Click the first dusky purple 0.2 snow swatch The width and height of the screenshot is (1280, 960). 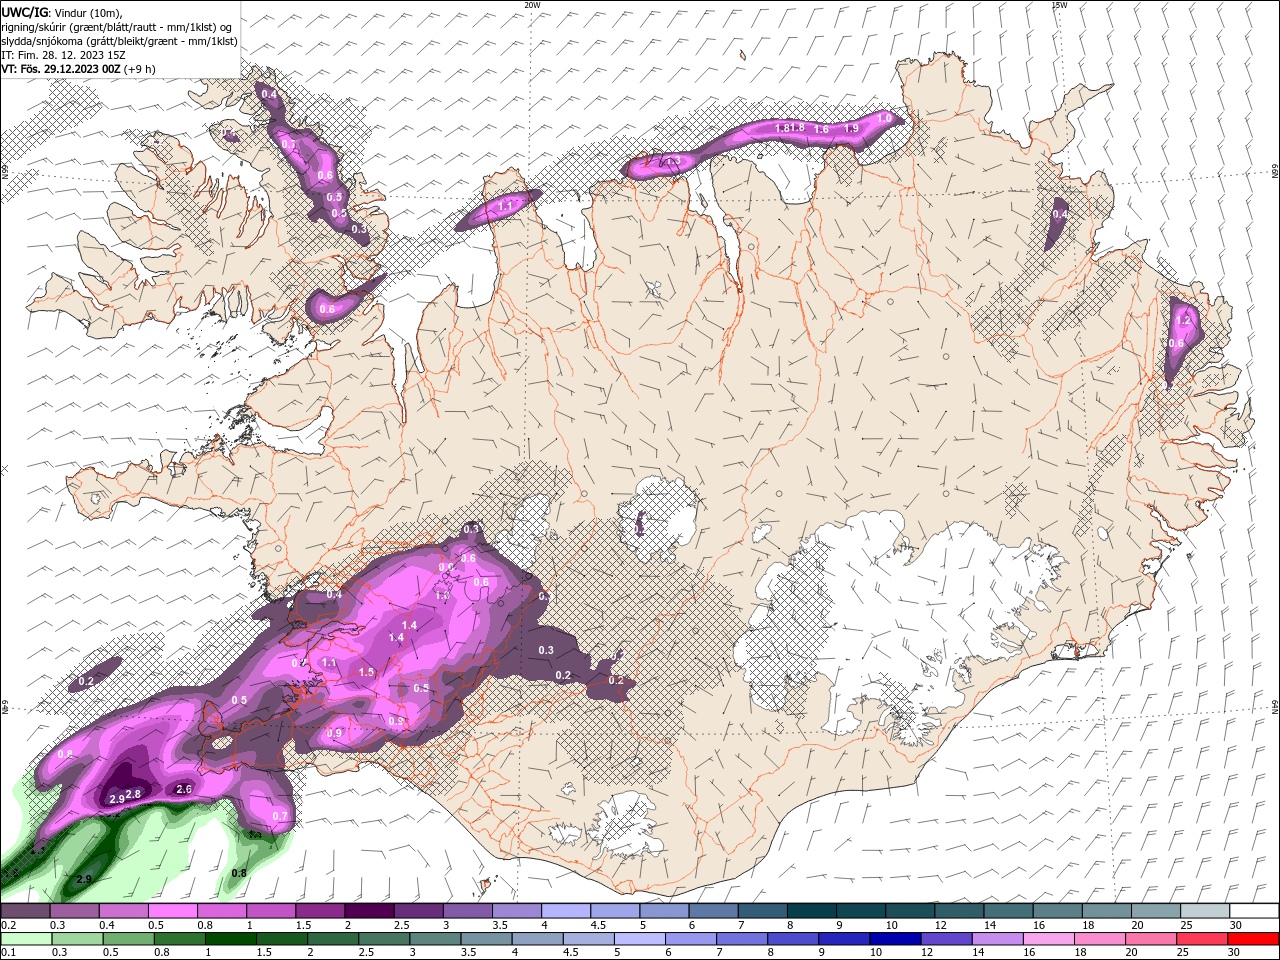[x=25, y=911]
